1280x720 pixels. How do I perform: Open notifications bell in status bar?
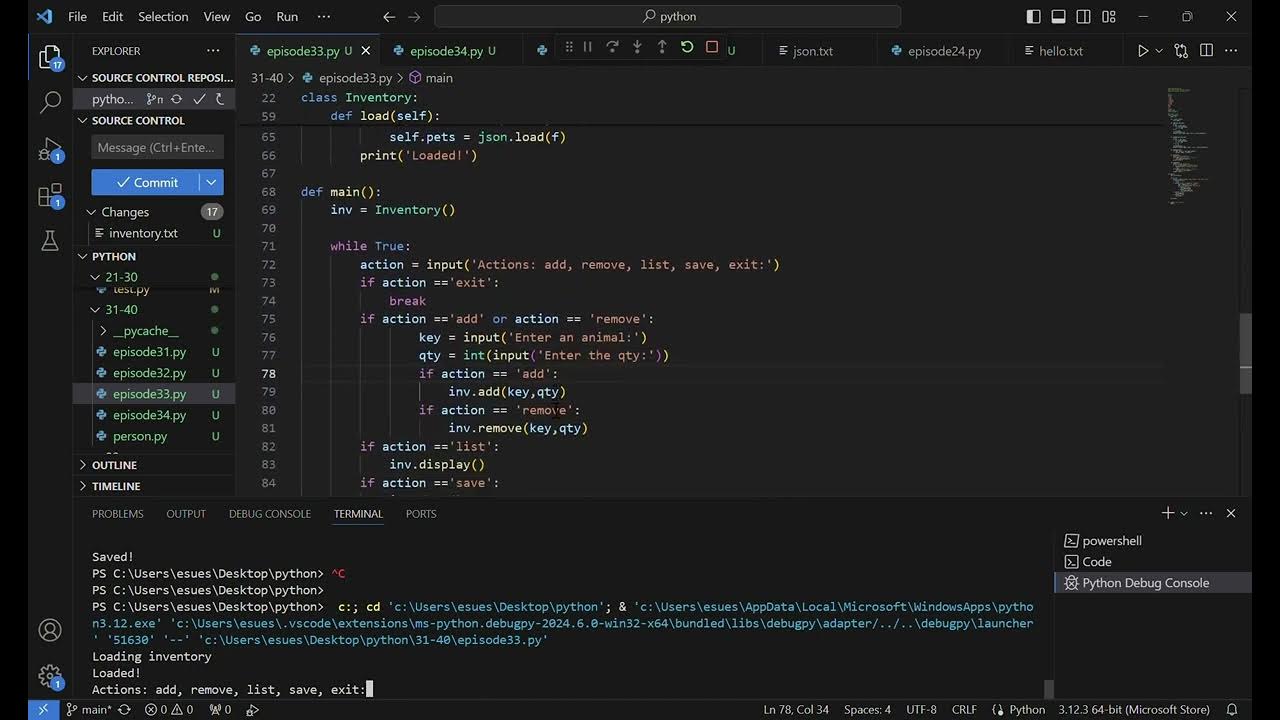1233,710
